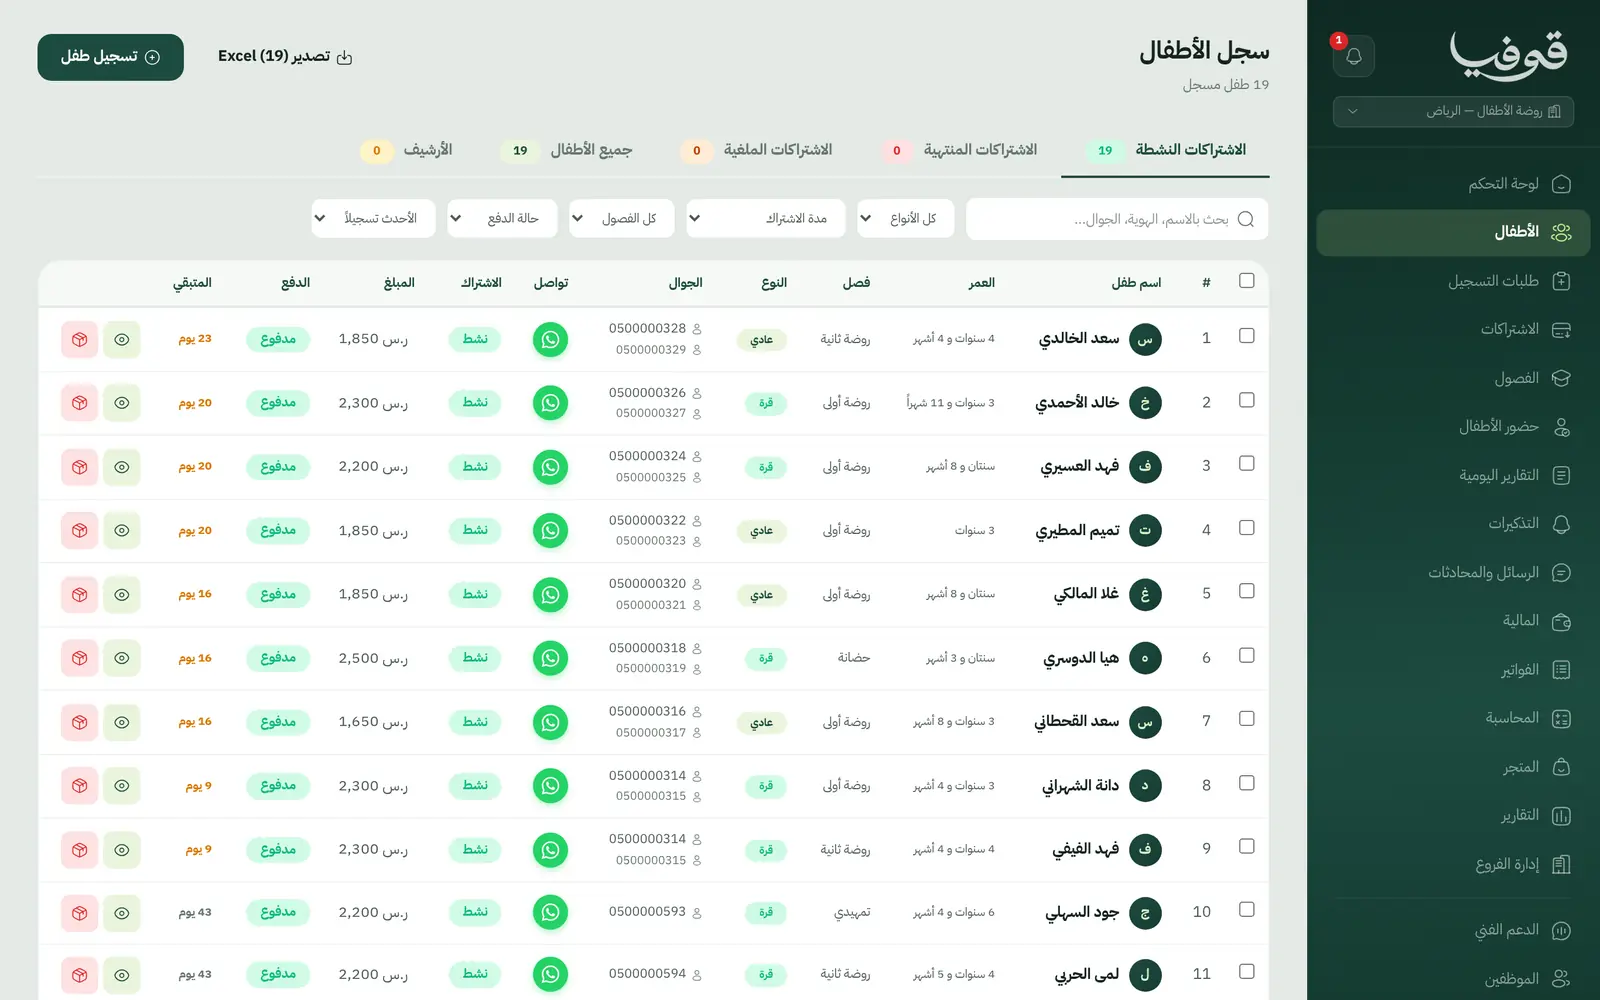Select checkbox for فهد الفيفي row

point(1246,846)
